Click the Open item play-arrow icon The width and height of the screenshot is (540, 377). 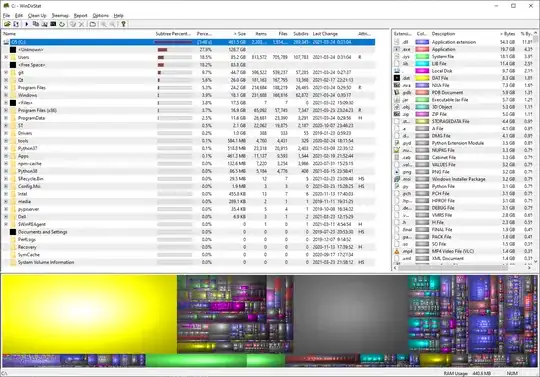(x=27, y=24)
